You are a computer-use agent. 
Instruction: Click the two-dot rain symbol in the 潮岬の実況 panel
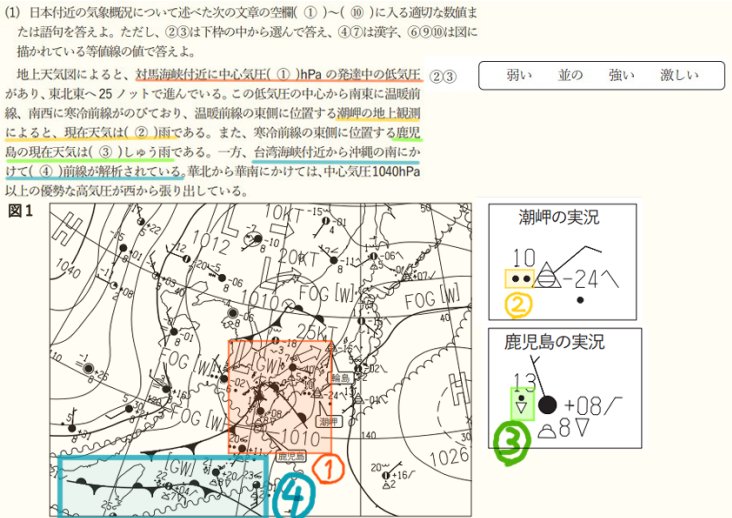pos(520,279)
